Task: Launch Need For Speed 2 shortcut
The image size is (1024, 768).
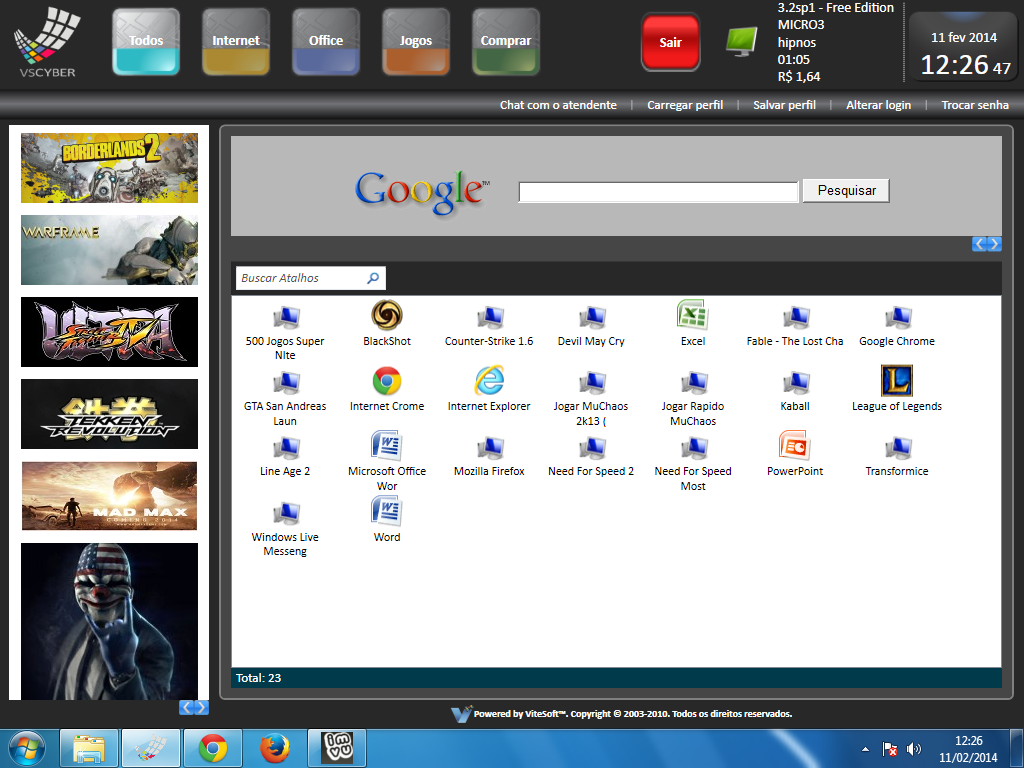Action: pyautogui.click(x=591, y=456)
